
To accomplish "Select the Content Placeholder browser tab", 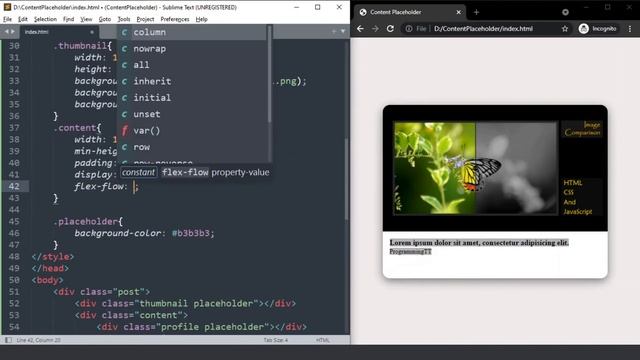I will [x=409, y=12].
